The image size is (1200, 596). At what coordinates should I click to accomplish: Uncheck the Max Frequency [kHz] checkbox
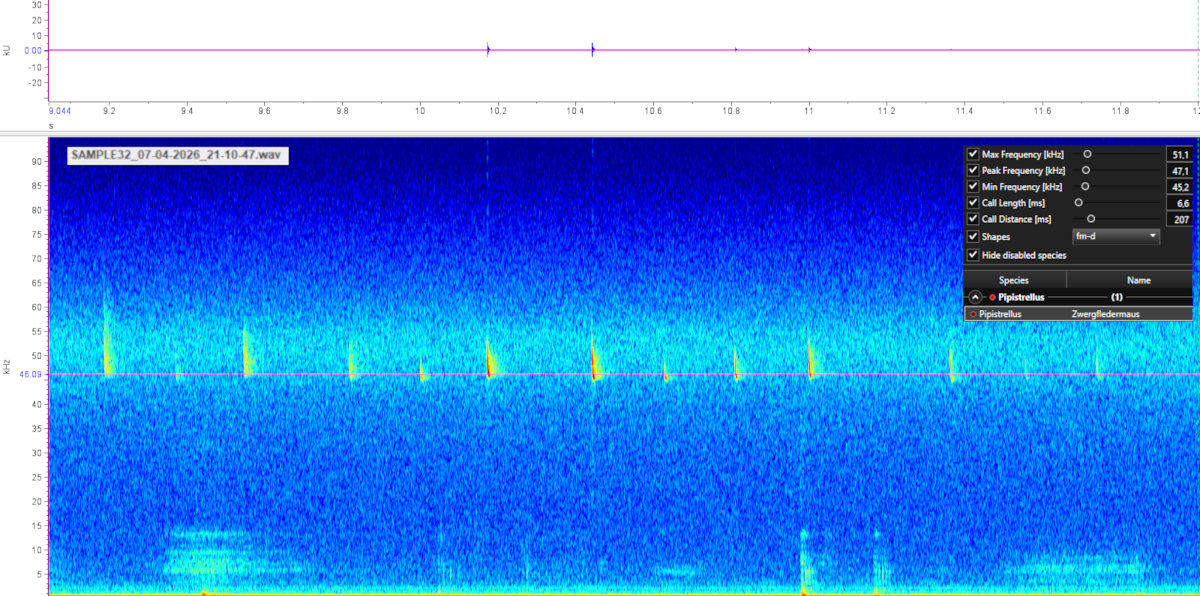[973, 155]
